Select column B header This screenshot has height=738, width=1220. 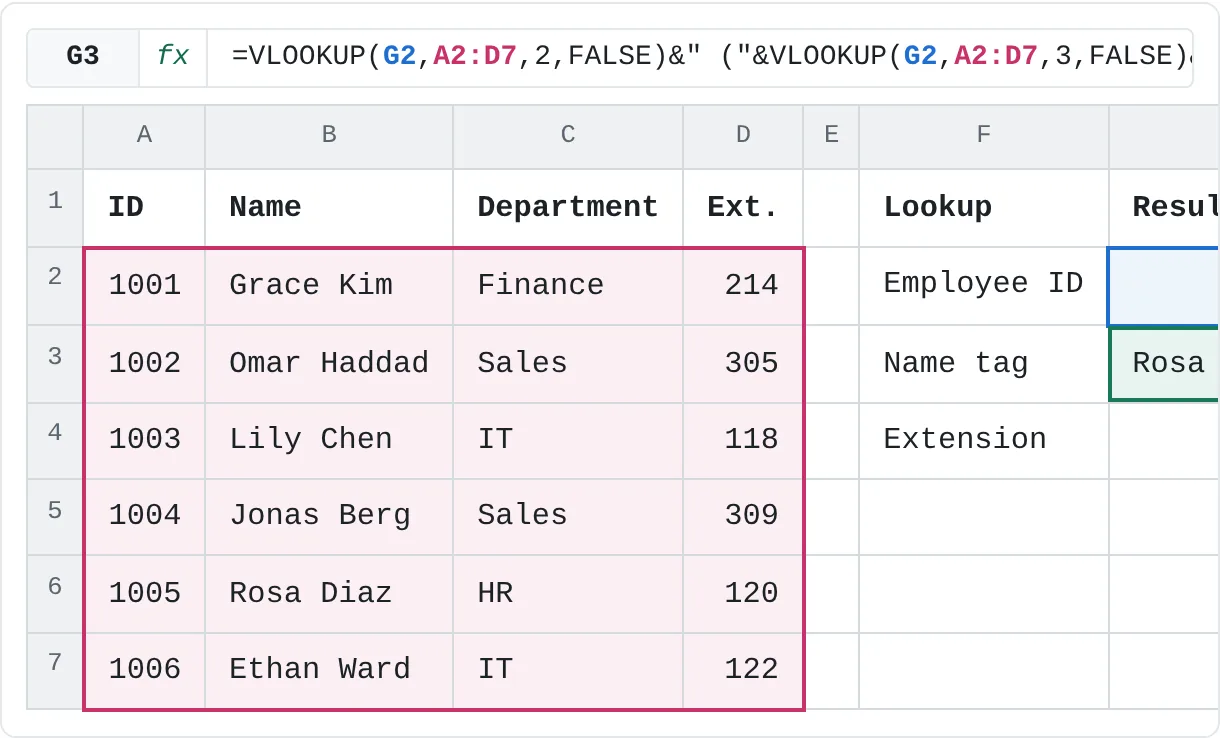pos(329,135)
